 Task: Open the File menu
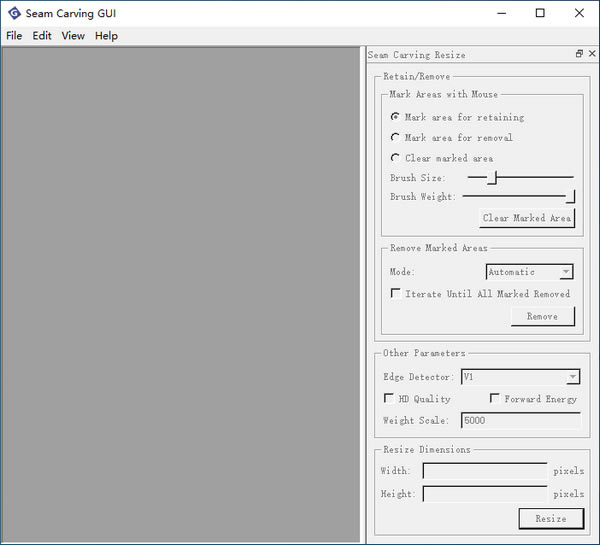14,36
